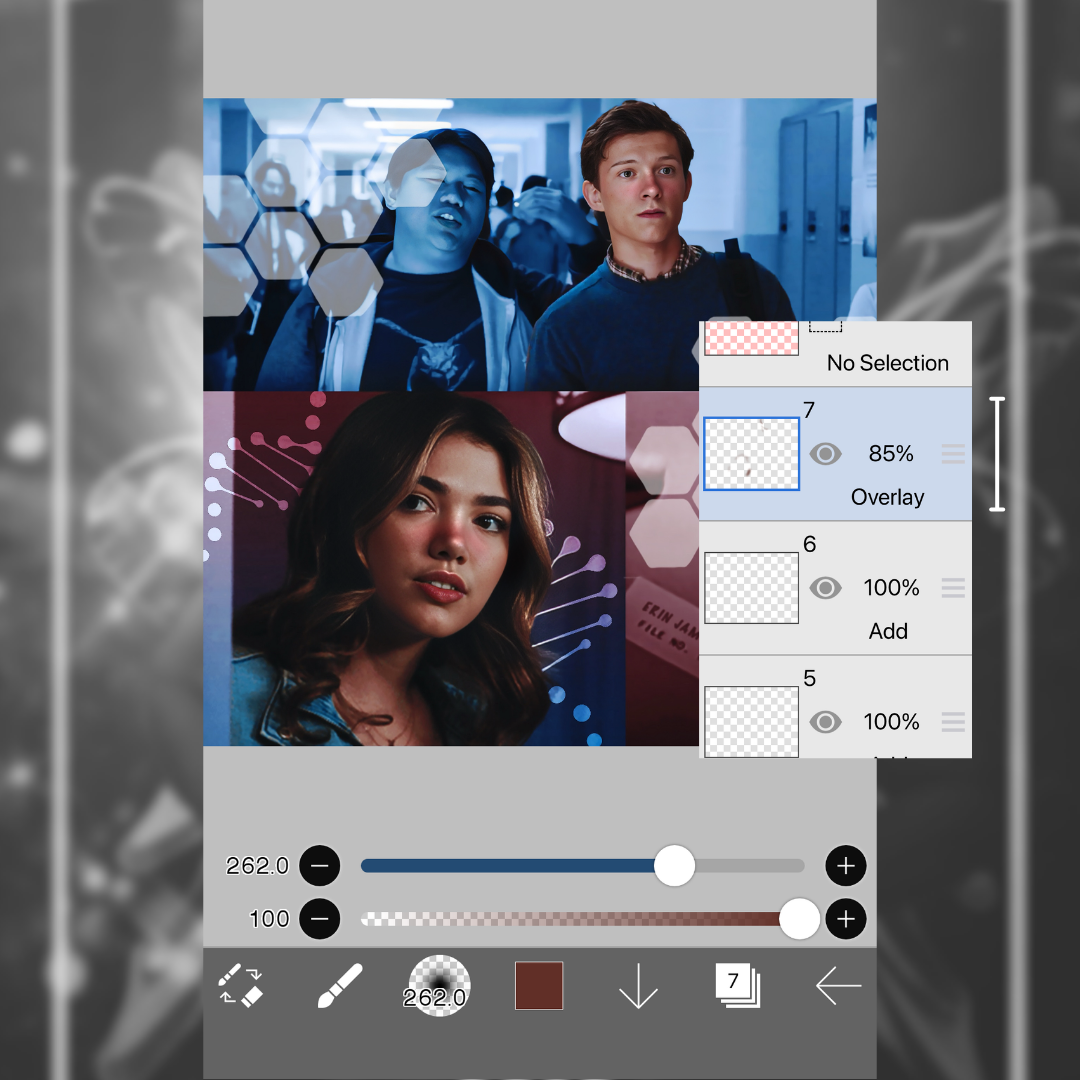Image resolution: width=1080 pixels, height=1080 pixels.
Task: Decrease opacity with minus button
Action: pyautogui.click(x=320, y=919)
